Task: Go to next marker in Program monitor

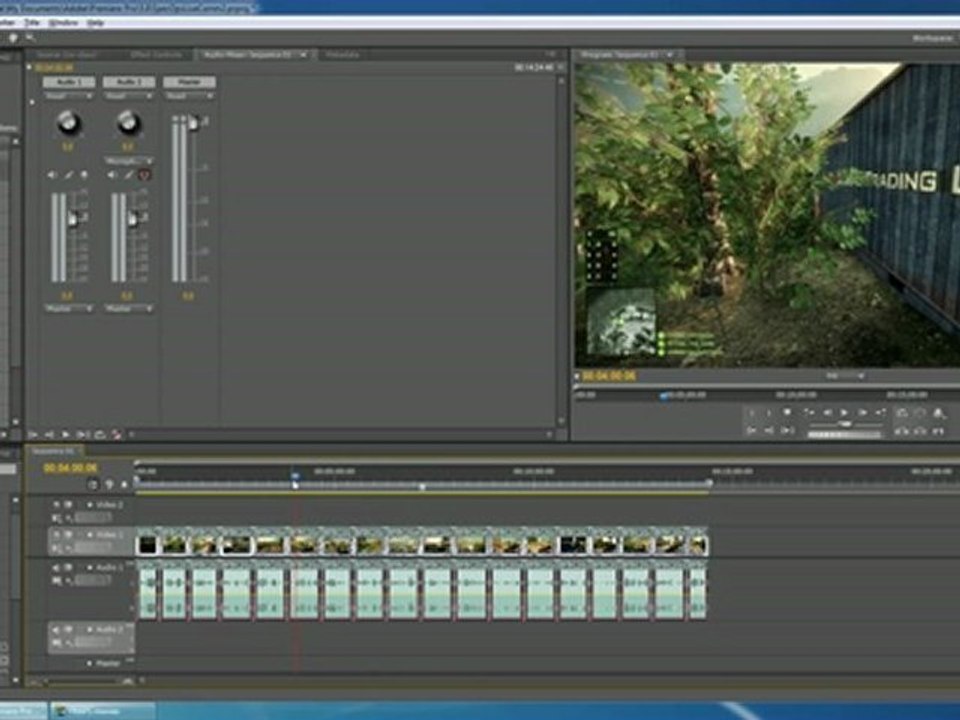Action: [880, 412]
